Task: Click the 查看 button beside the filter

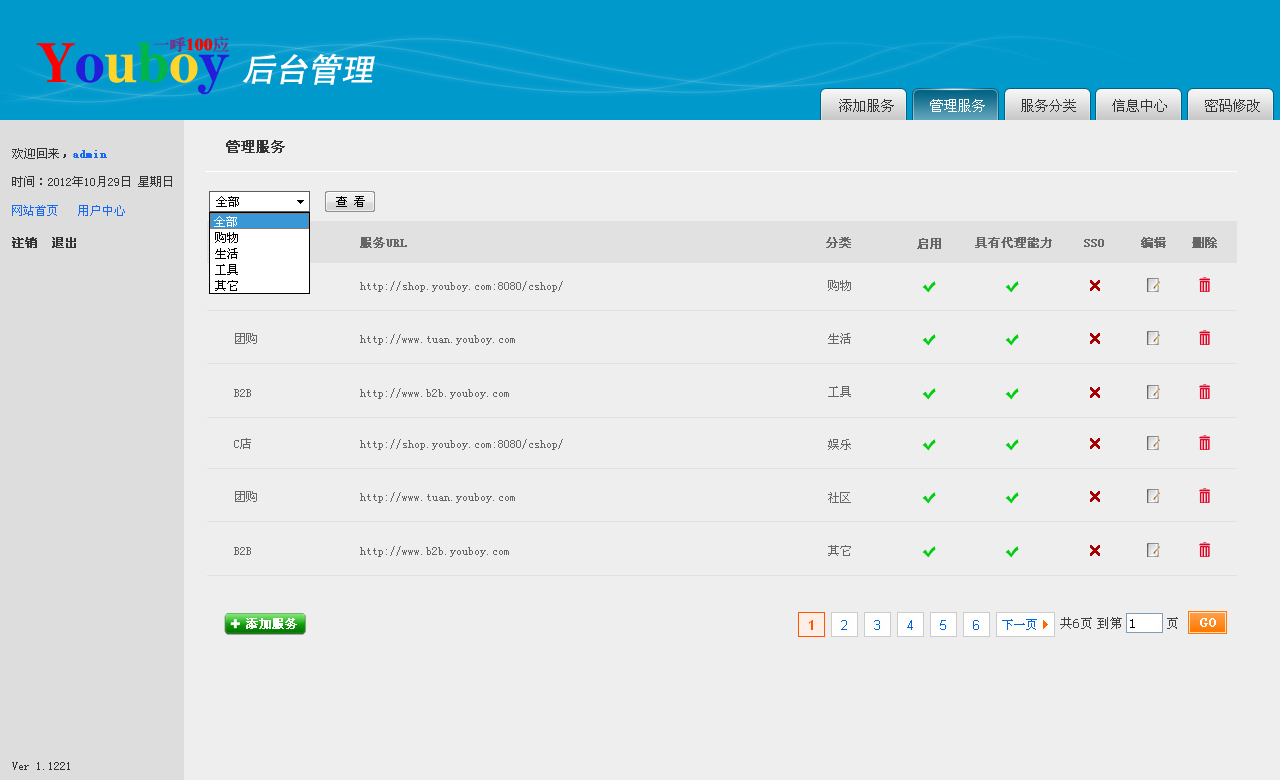Action: coord(350,202)
